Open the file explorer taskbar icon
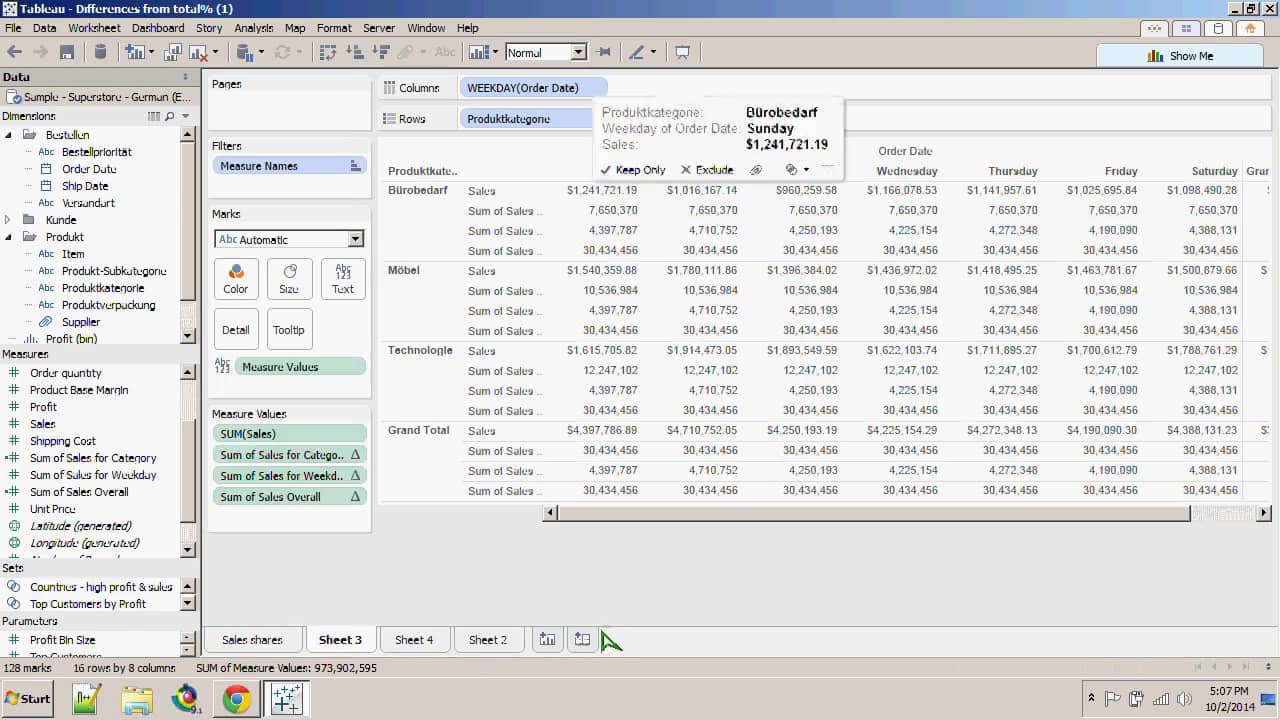This screenshot has width=1280, height=720. click(x=137, y=698)
